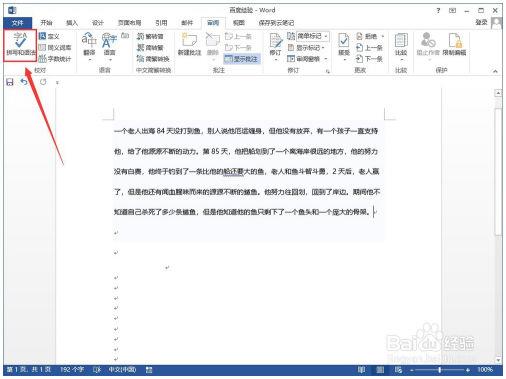Open the Restrict Editing pane
Screen dimensions: 506x379
pos(454,45)
